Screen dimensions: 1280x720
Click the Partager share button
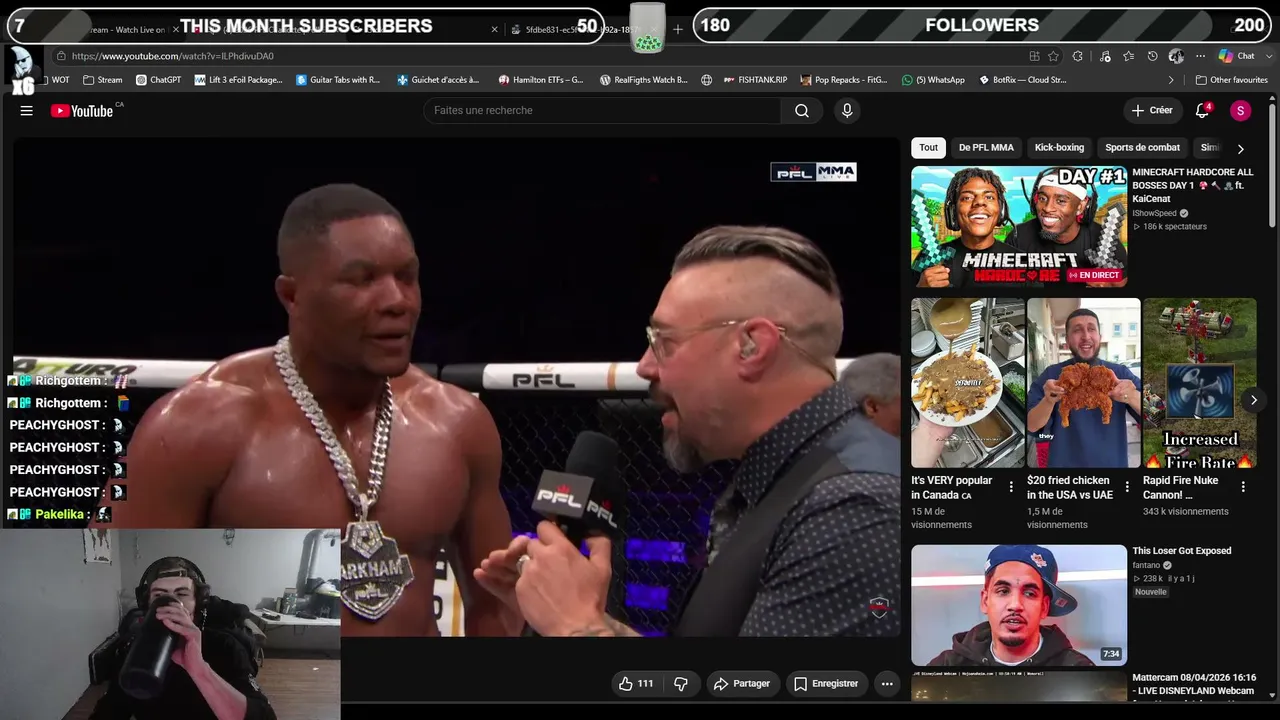(742, 684)
